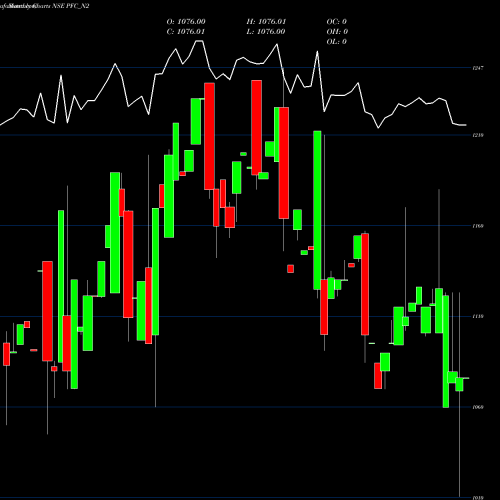500x500 pixels.
Task: Click the 'C: 1076.01' close price readout
Action: [x=186, y=32]
